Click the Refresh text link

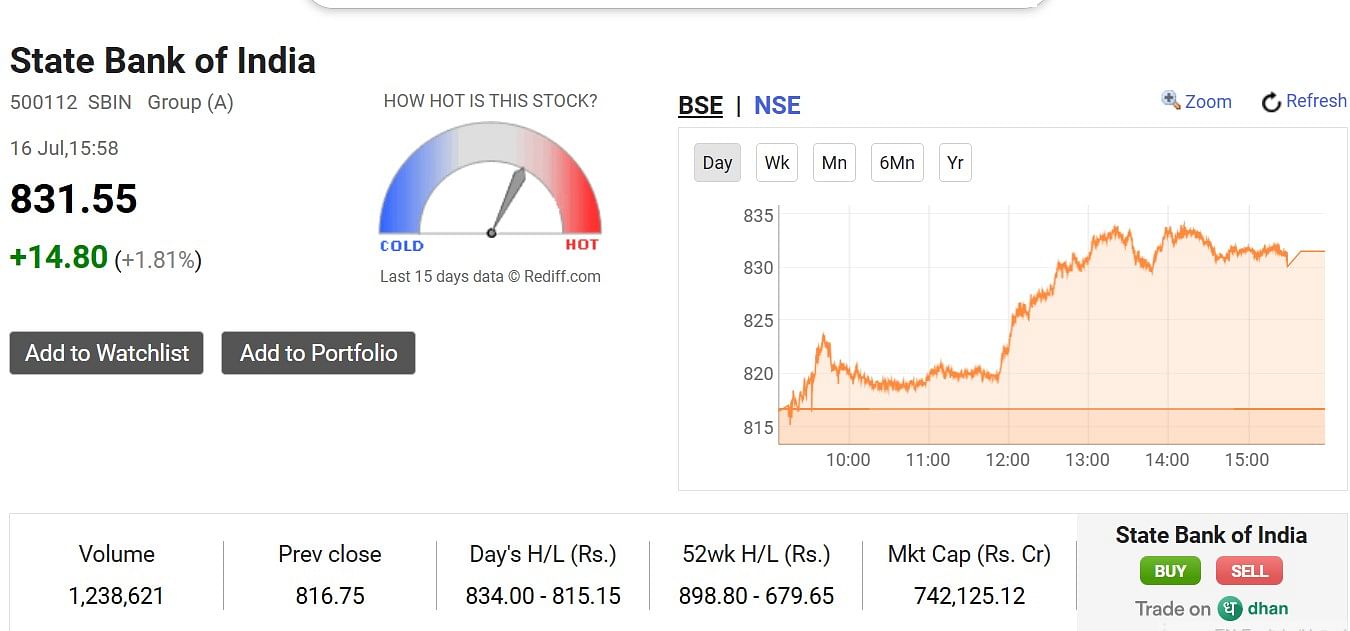[x=1316, y=101]
